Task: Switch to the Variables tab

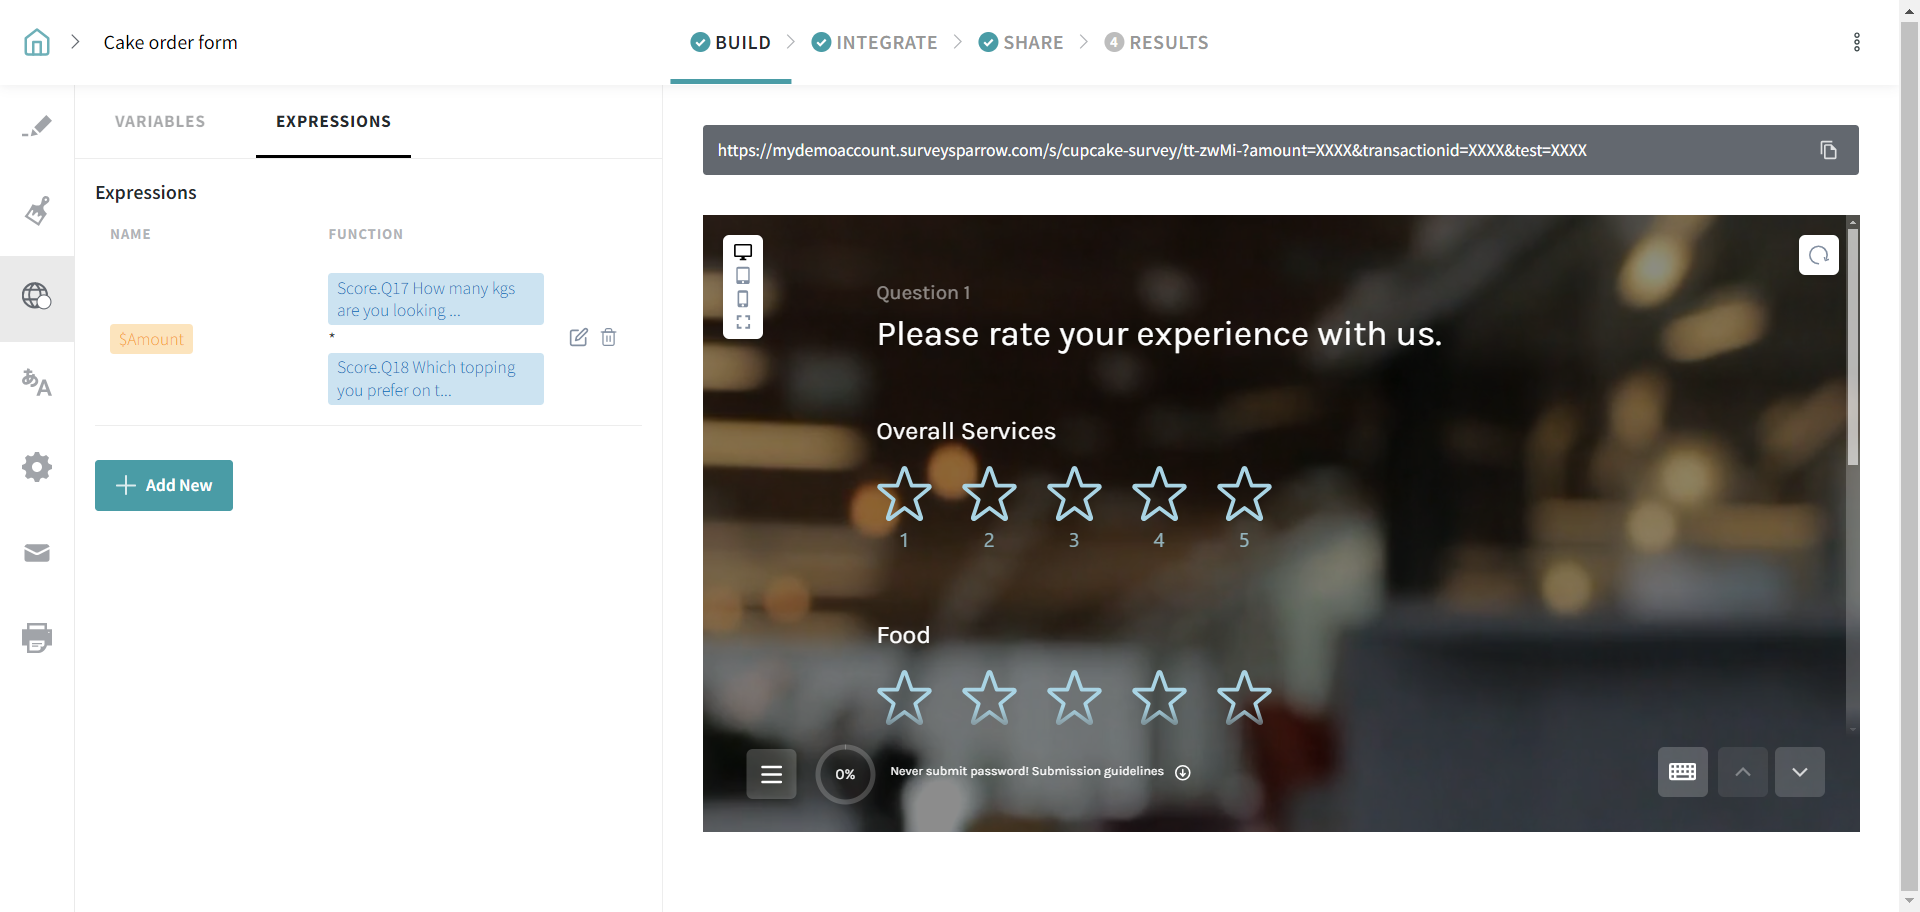Action: [x=160, y=121]
